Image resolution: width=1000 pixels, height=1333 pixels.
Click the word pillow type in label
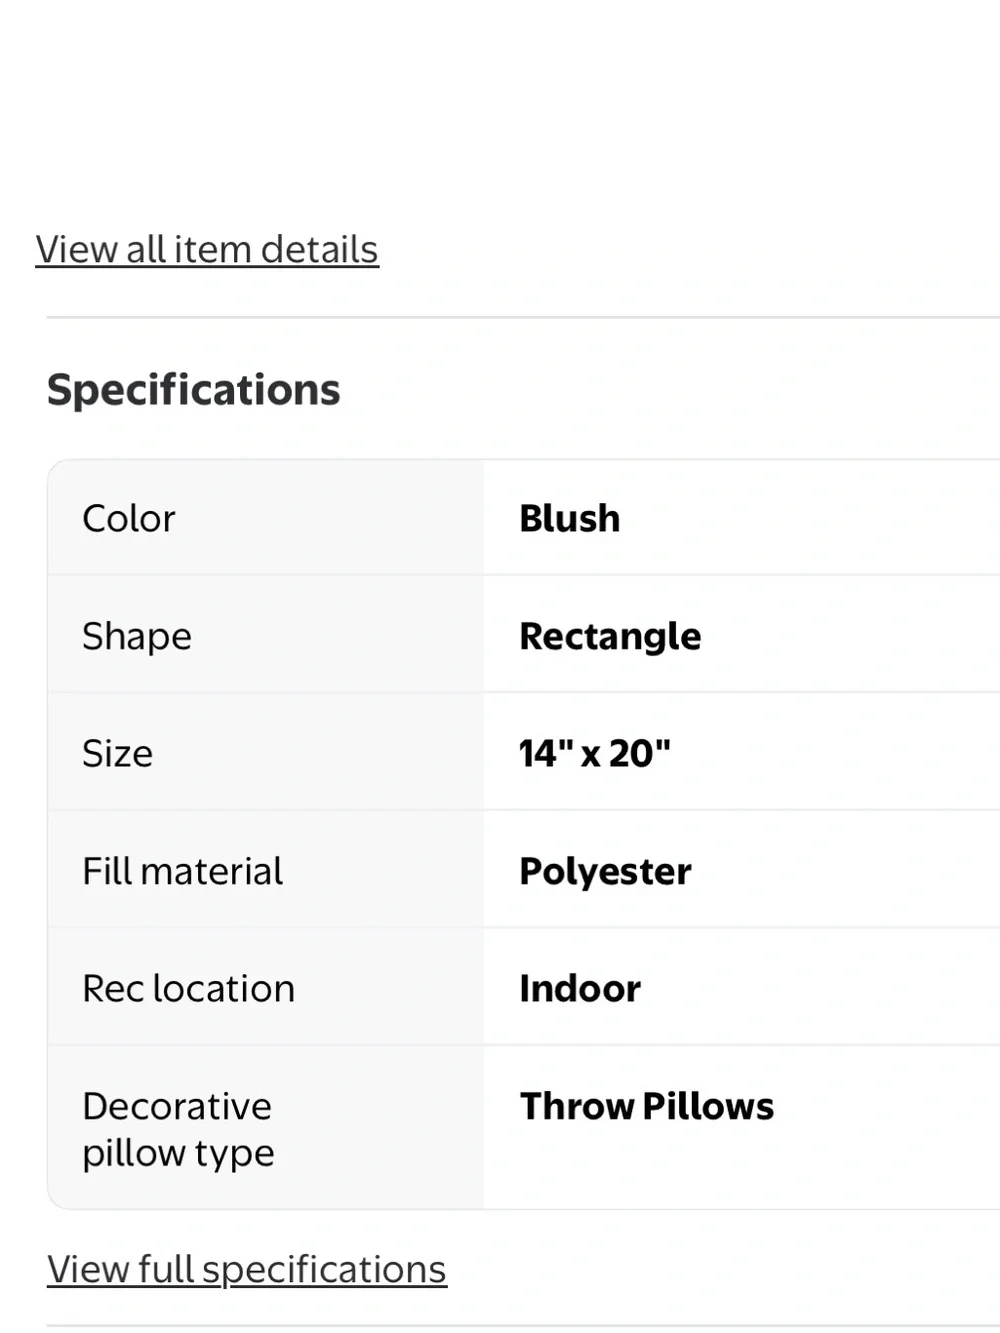tap(178, 1153)
